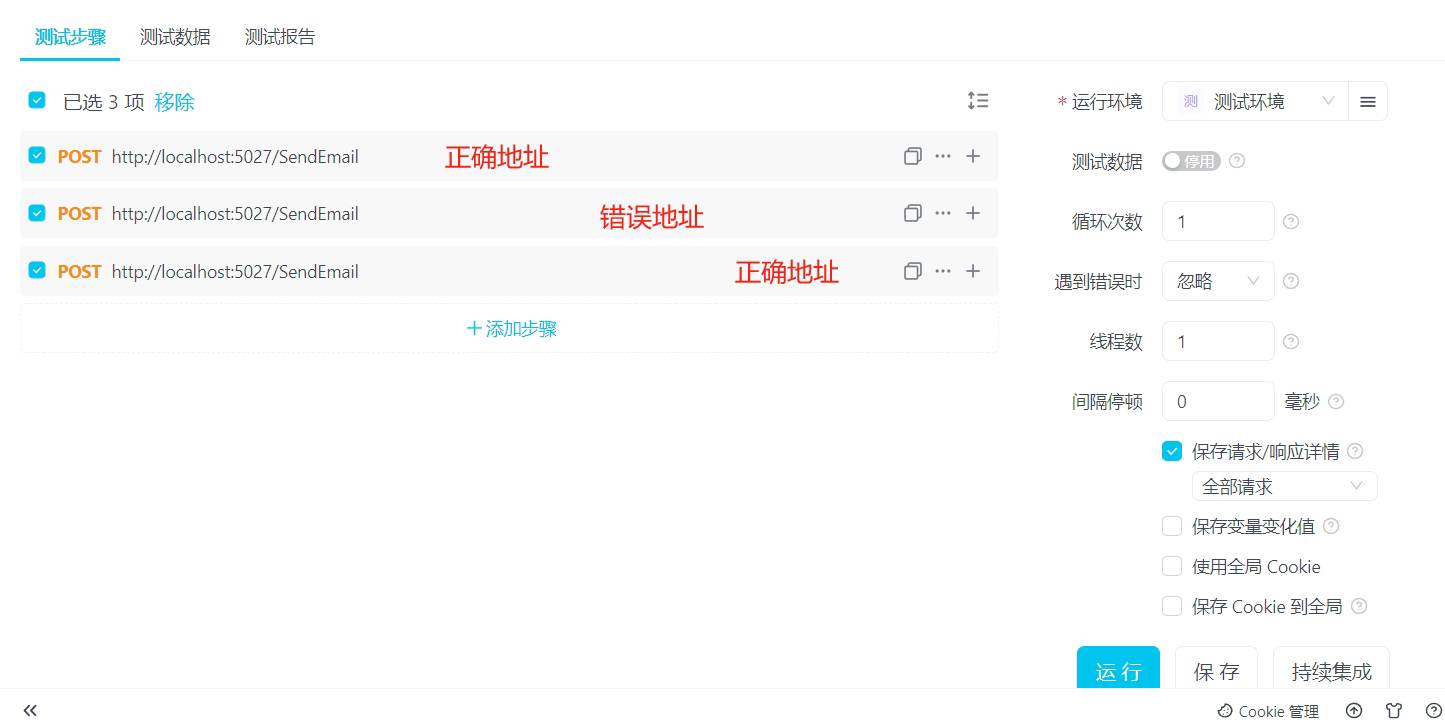
Task: Collapse sidebar with double-chevron icon
Action: click(x=30, y=710)
